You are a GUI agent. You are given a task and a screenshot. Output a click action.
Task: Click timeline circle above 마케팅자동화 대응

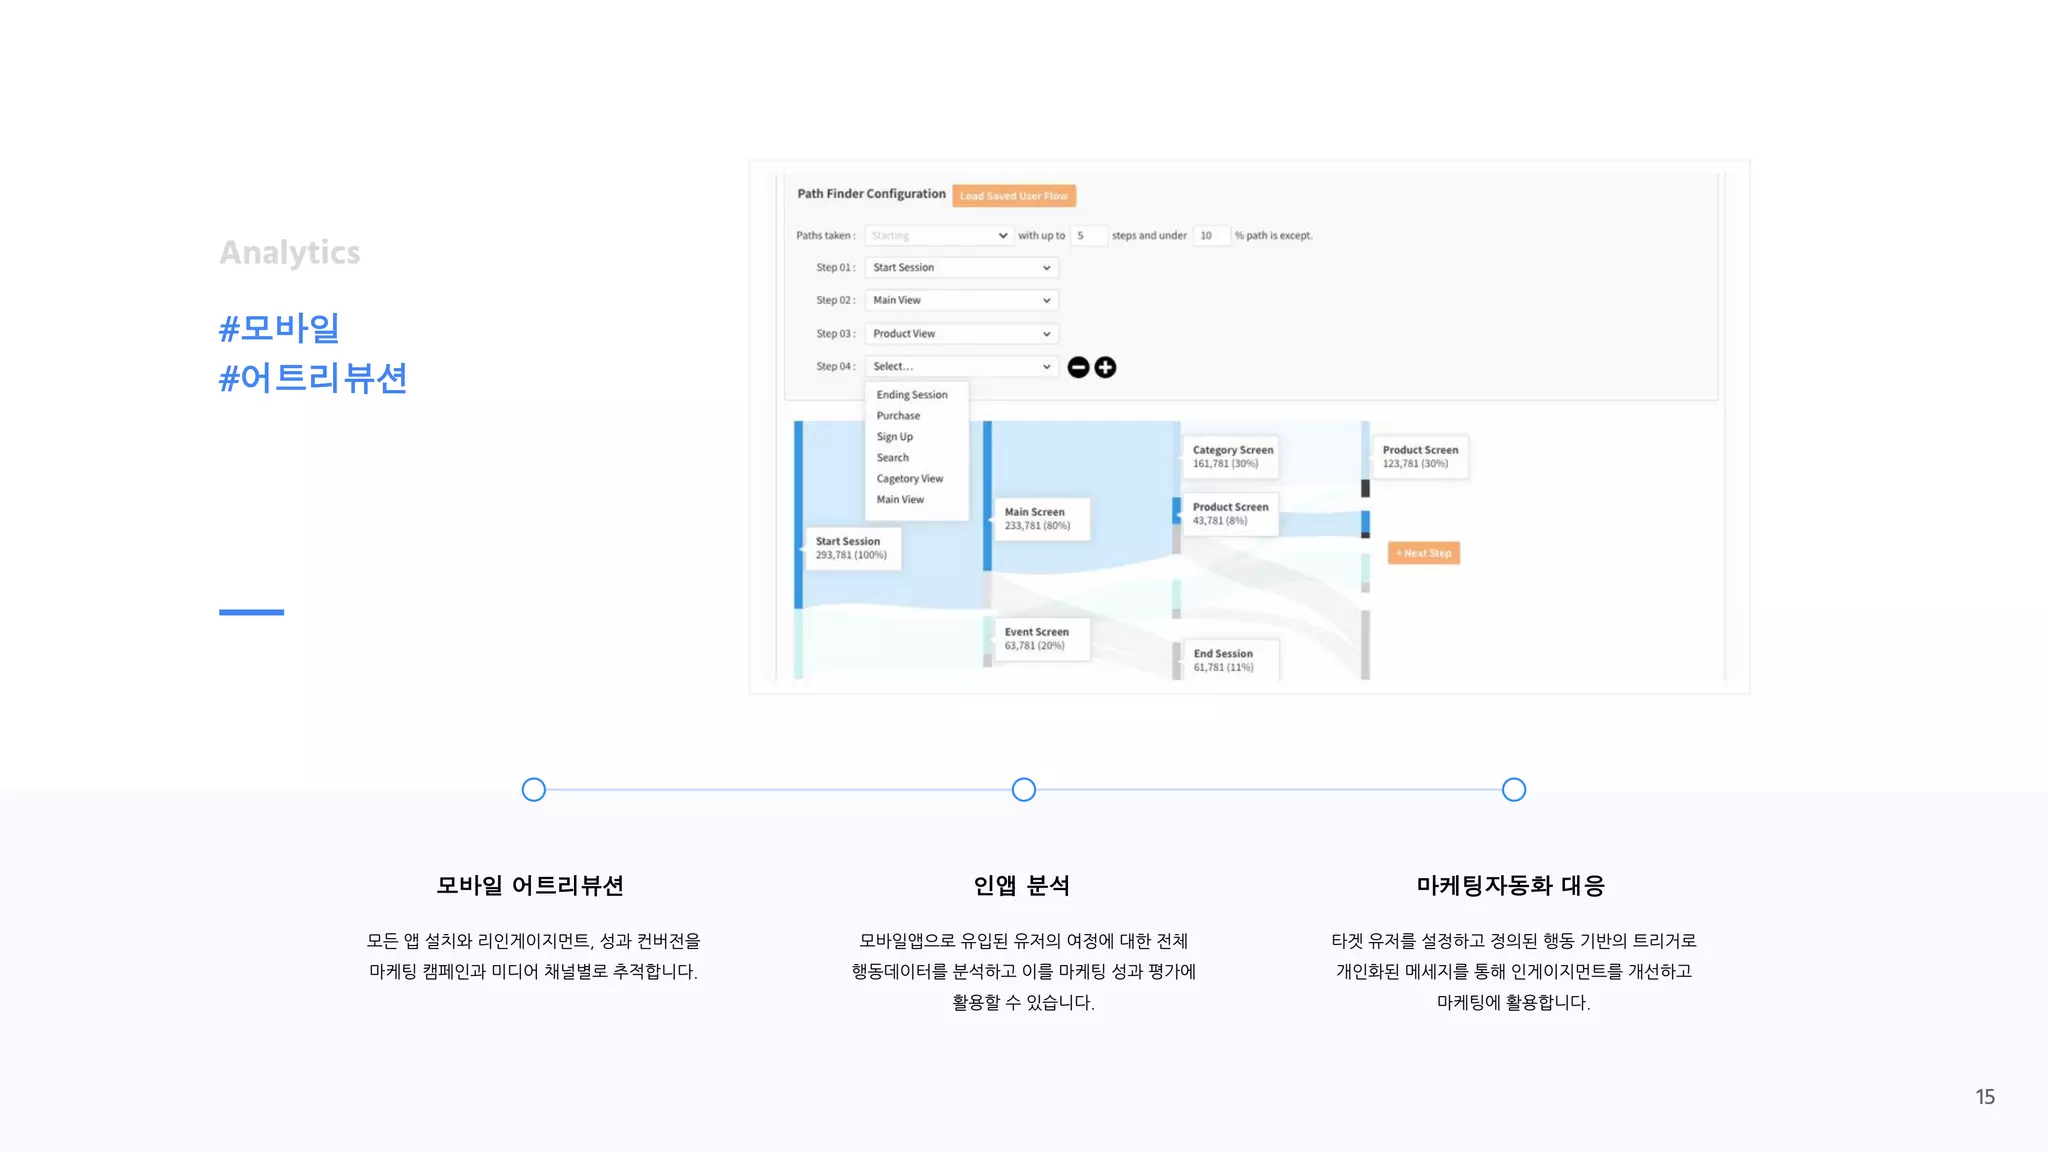click(1514, 790)
